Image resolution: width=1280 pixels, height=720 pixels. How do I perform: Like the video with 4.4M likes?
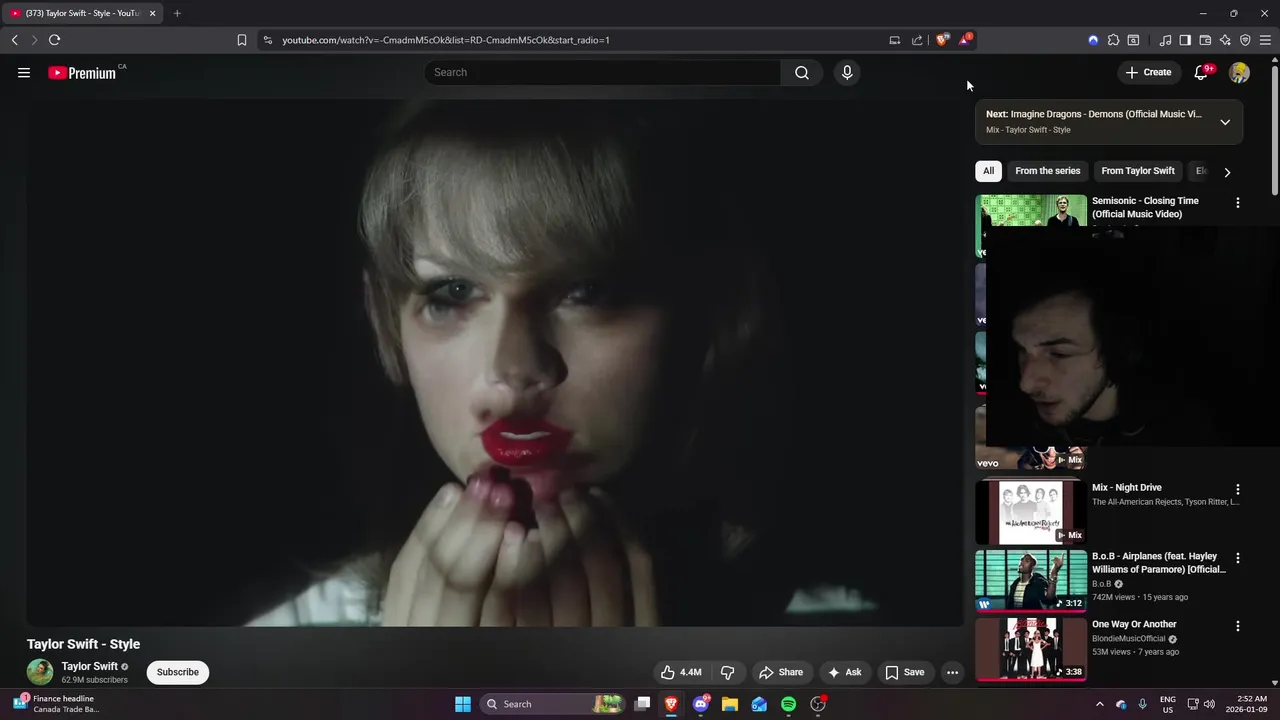[x=681, y=672]
